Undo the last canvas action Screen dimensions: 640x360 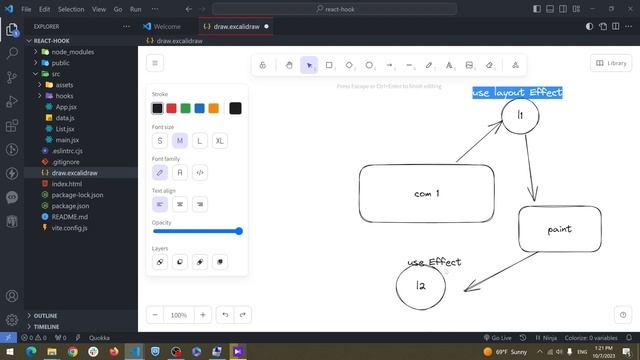pos(225,315)
